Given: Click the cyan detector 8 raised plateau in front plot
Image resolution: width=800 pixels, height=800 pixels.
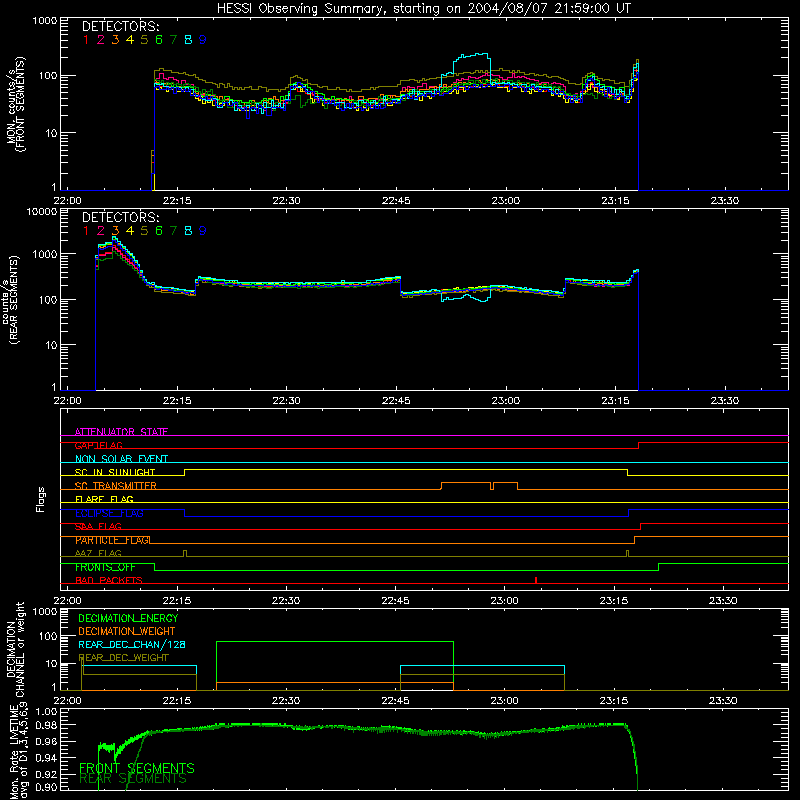Looking at the screenshot, I should [472, 56].
